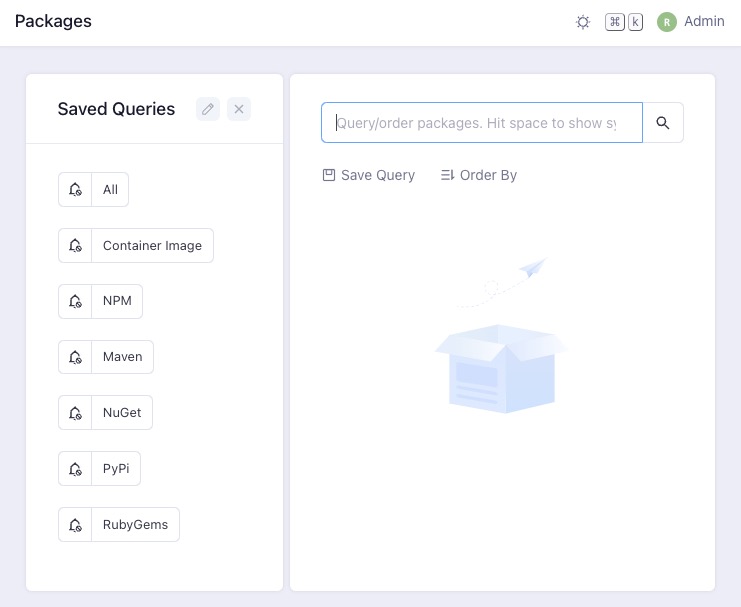
Task: Select the All saved query
Action: [110, 190]
